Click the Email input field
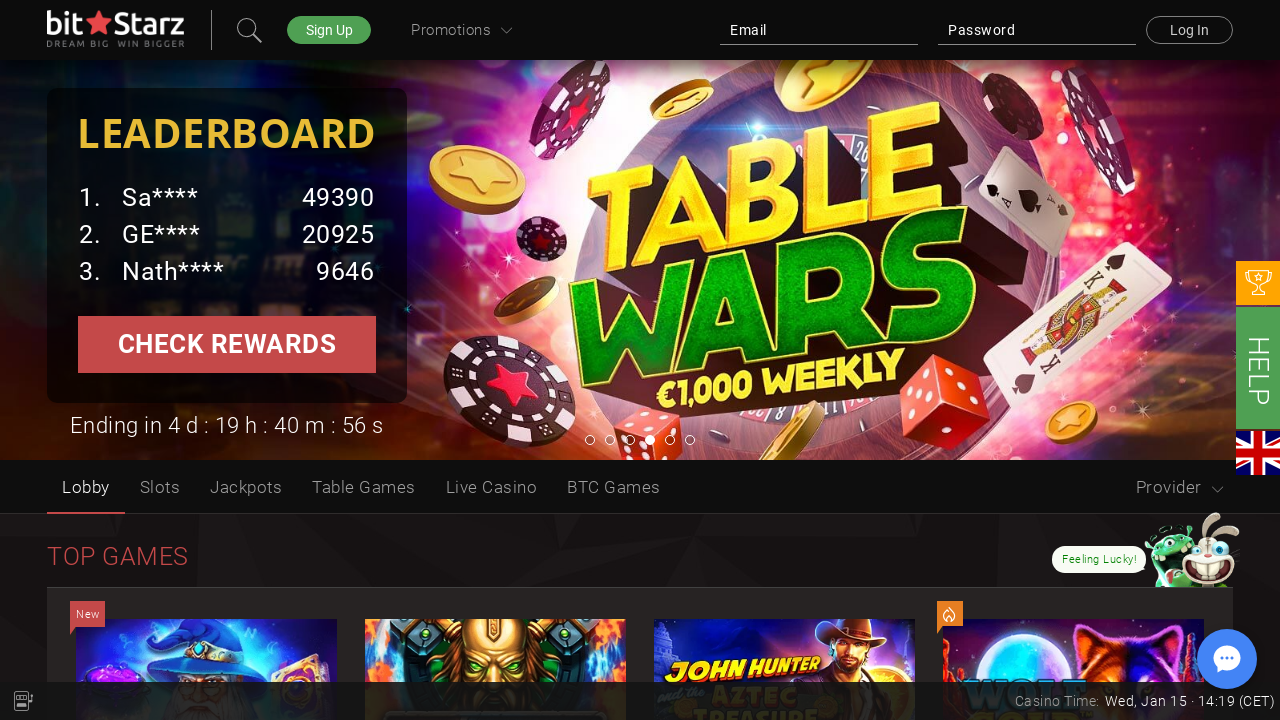The image size is (1280, 720). click(819, 30)
